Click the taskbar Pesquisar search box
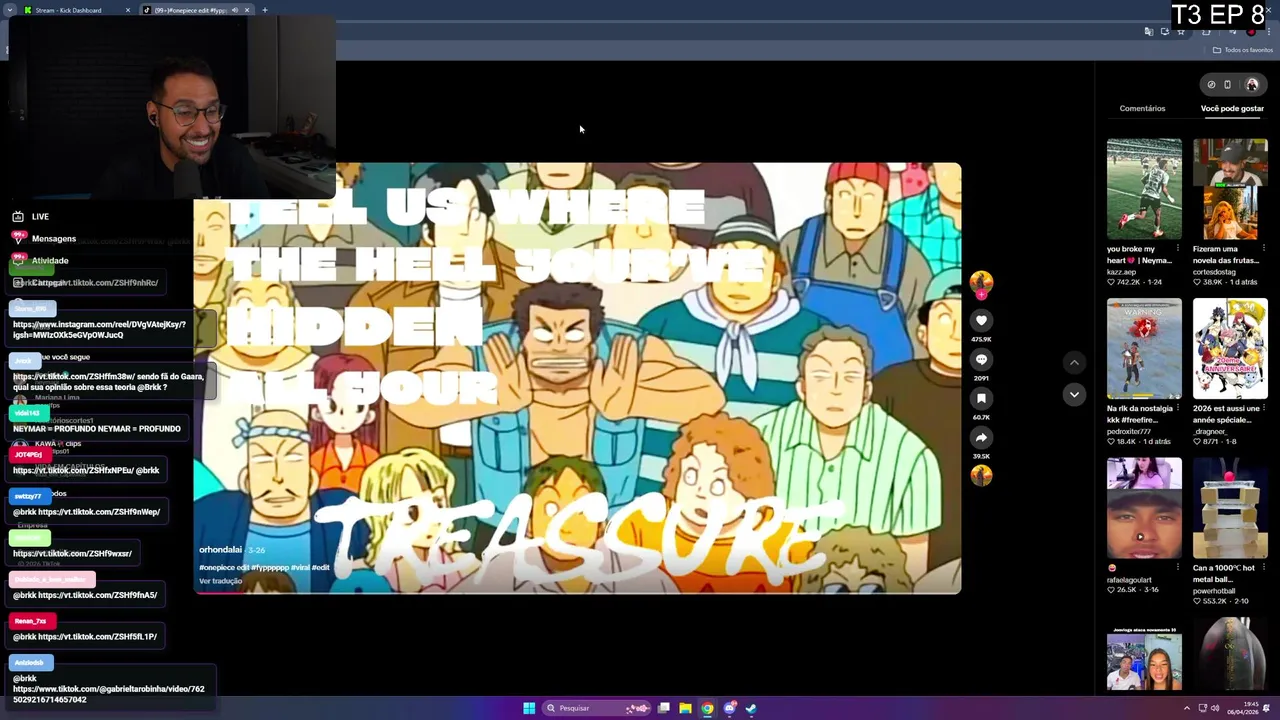This screenshot has width=1280, height=720. click(597, 708)
